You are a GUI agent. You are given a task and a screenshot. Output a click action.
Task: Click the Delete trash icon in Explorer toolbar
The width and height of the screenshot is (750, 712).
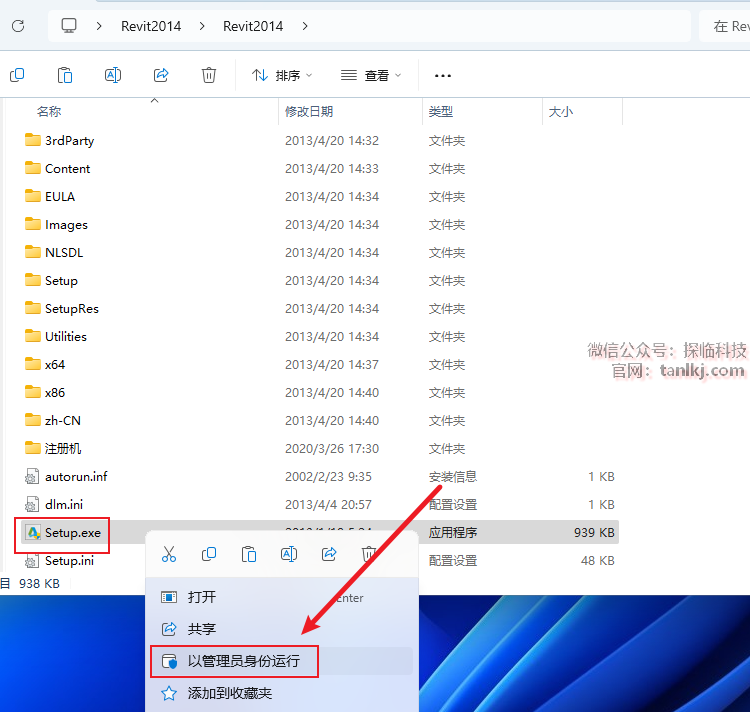pos(209,75)
